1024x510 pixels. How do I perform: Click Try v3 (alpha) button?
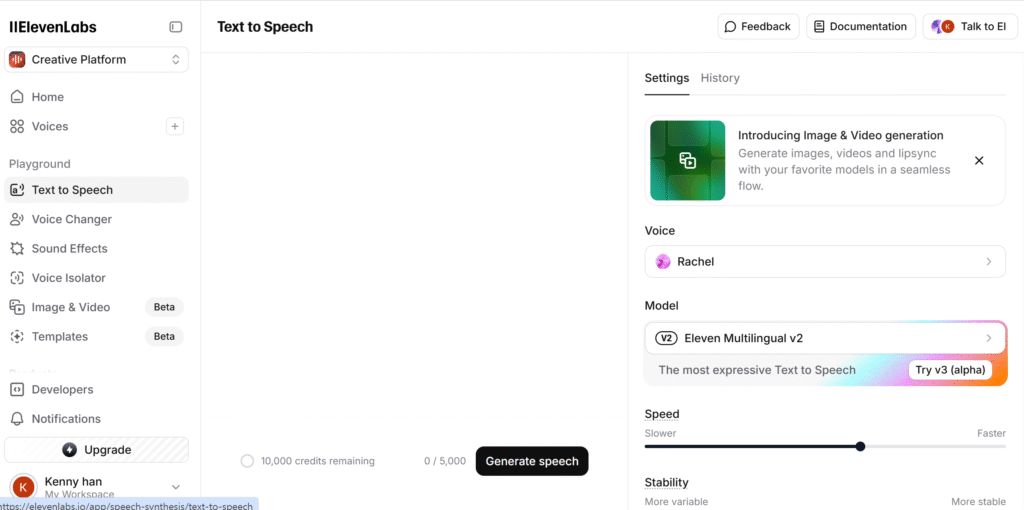pyautogui.click(x=951, y=370)
